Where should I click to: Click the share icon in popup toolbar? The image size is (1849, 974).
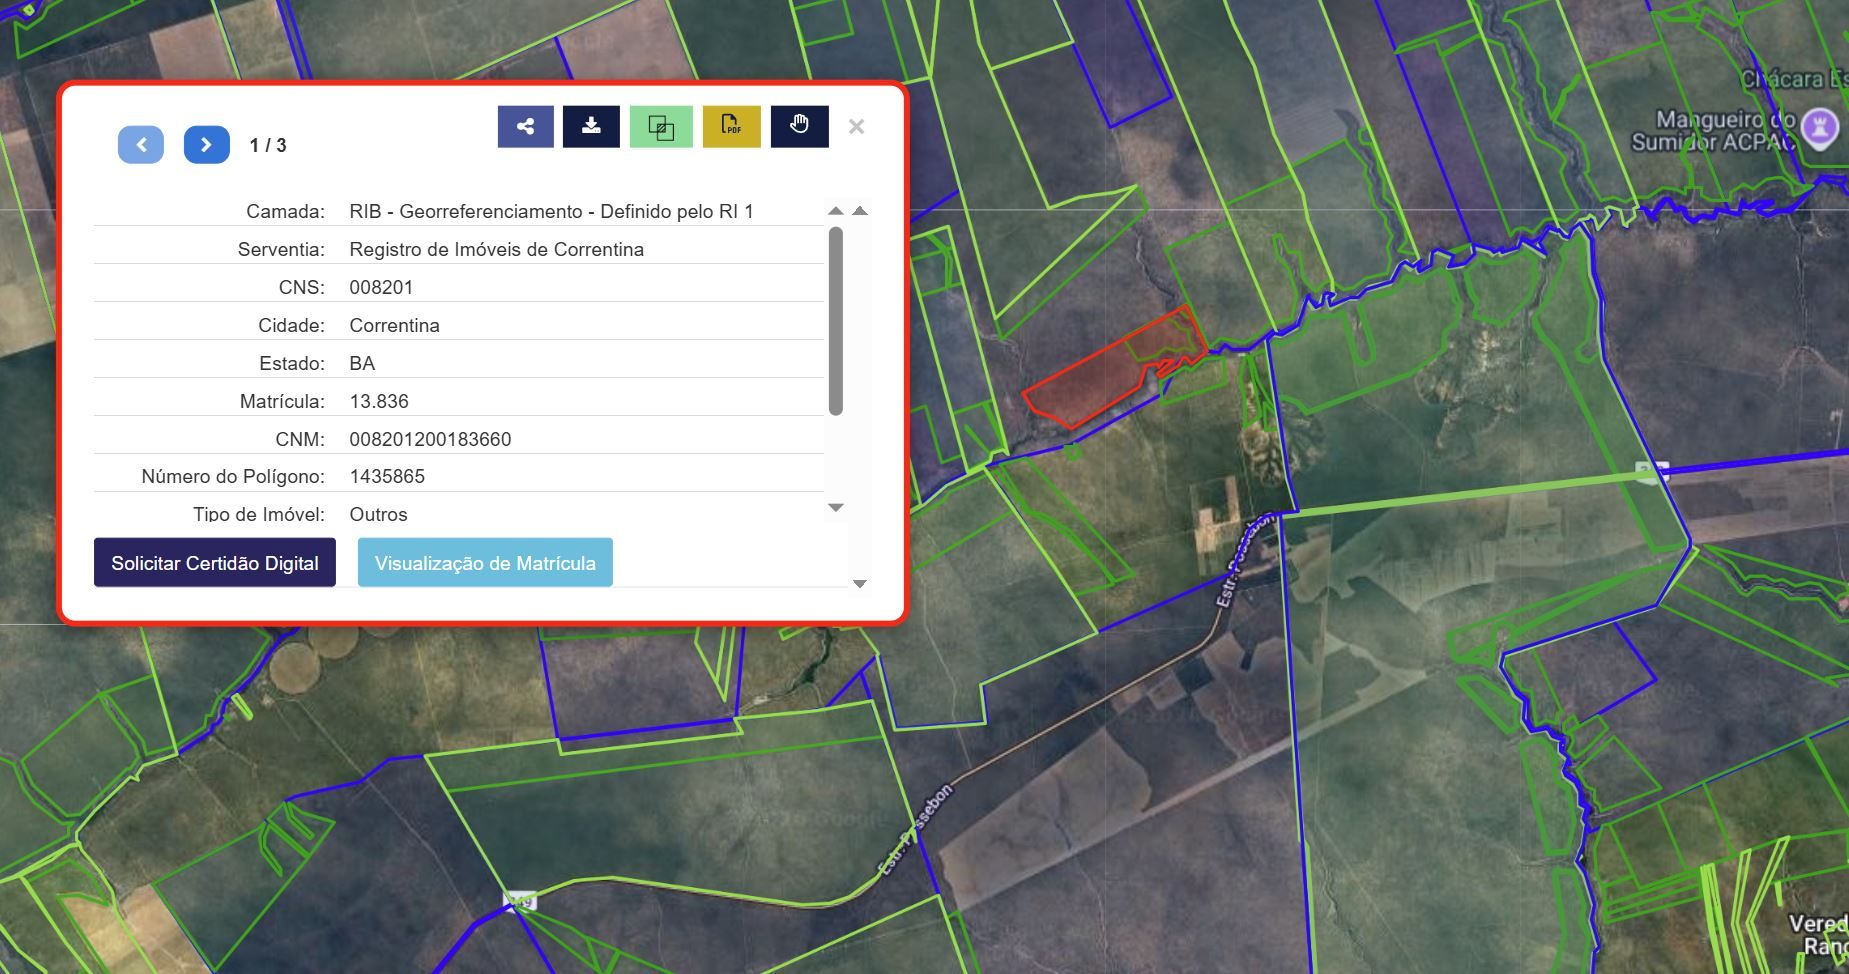pos(526,127)
